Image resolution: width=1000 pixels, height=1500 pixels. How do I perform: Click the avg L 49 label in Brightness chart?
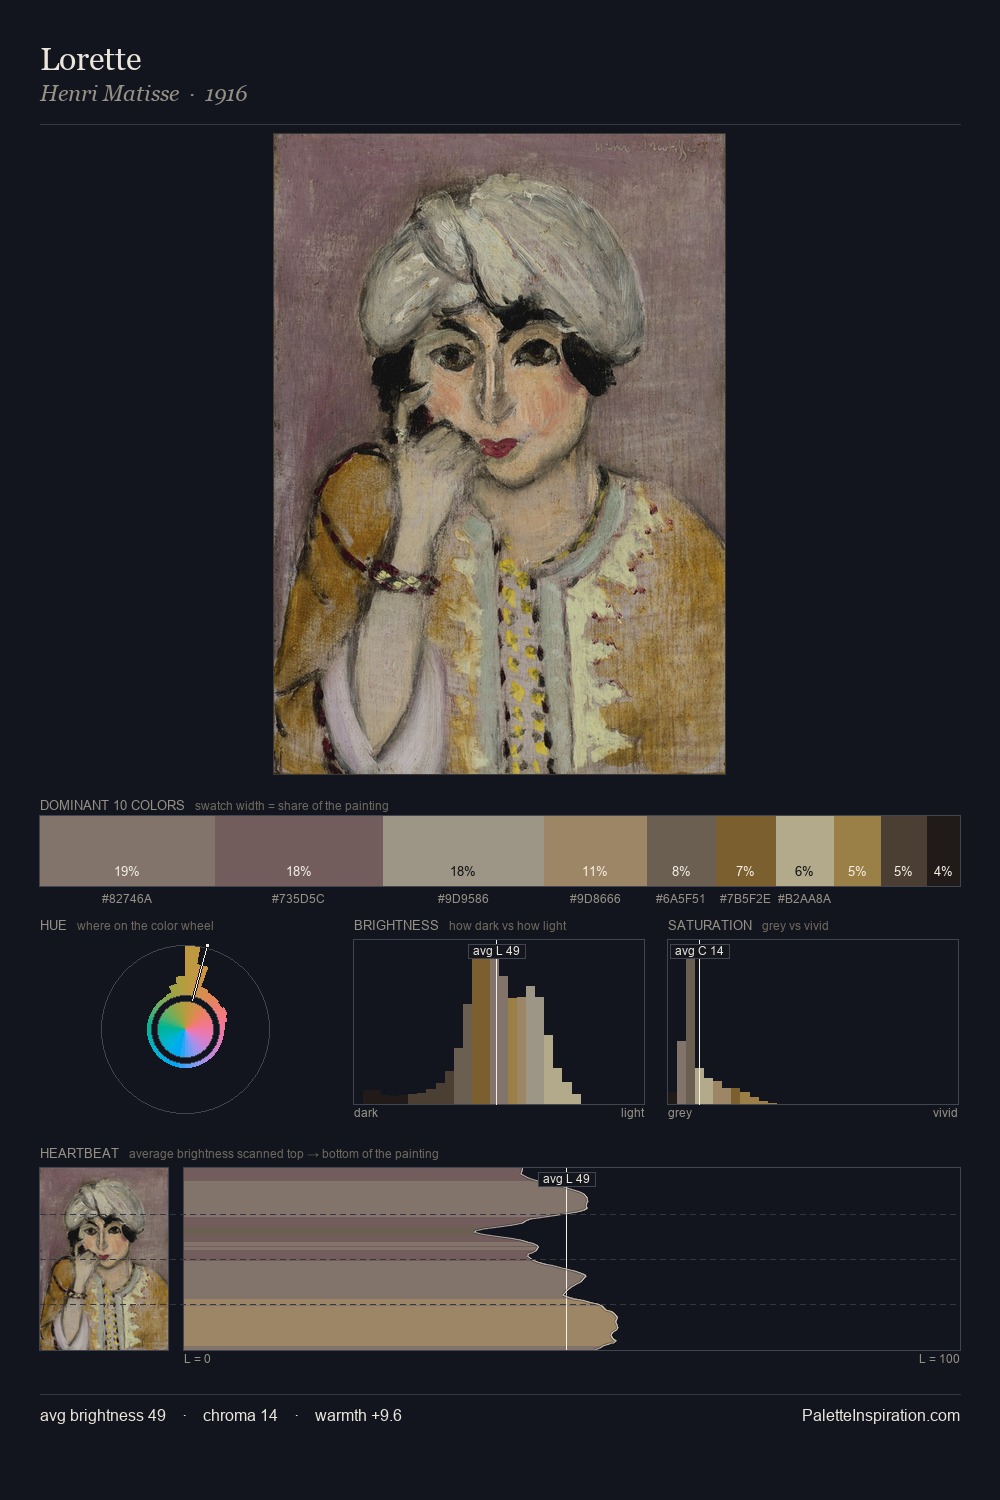(x=496, y=951)
